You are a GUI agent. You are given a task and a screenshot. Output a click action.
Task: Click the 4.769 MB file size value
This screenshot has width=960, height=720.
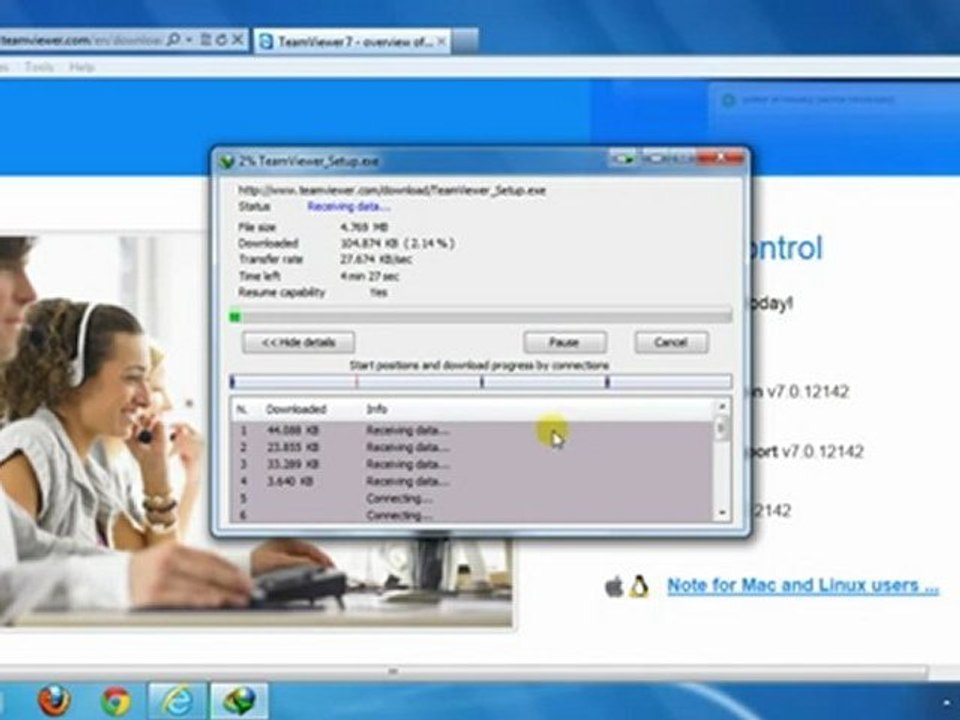(x=364, y=227)
